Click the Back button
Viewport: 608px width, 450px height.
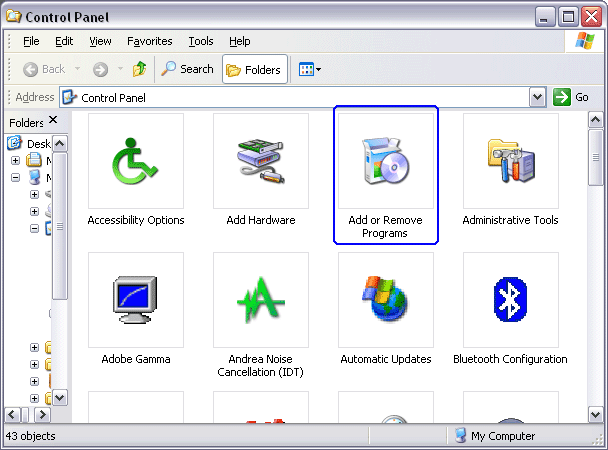(44, 69)
